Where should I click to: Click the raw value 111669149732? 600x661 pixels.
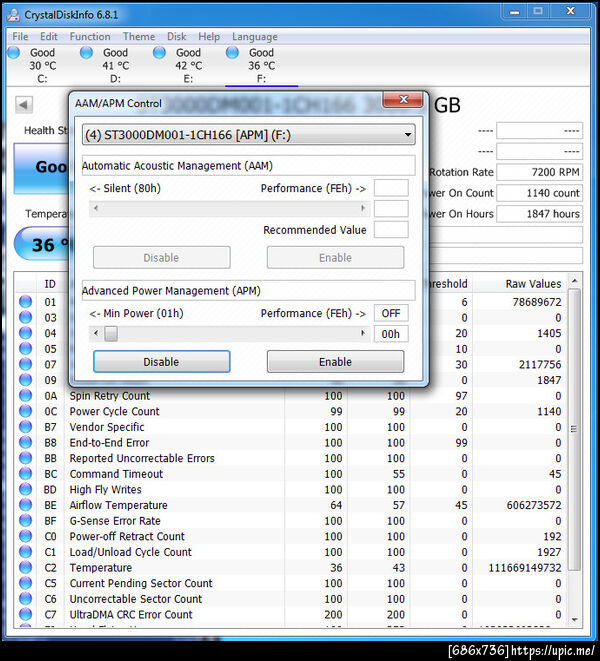pyautogui.click(x=525, y=568)
